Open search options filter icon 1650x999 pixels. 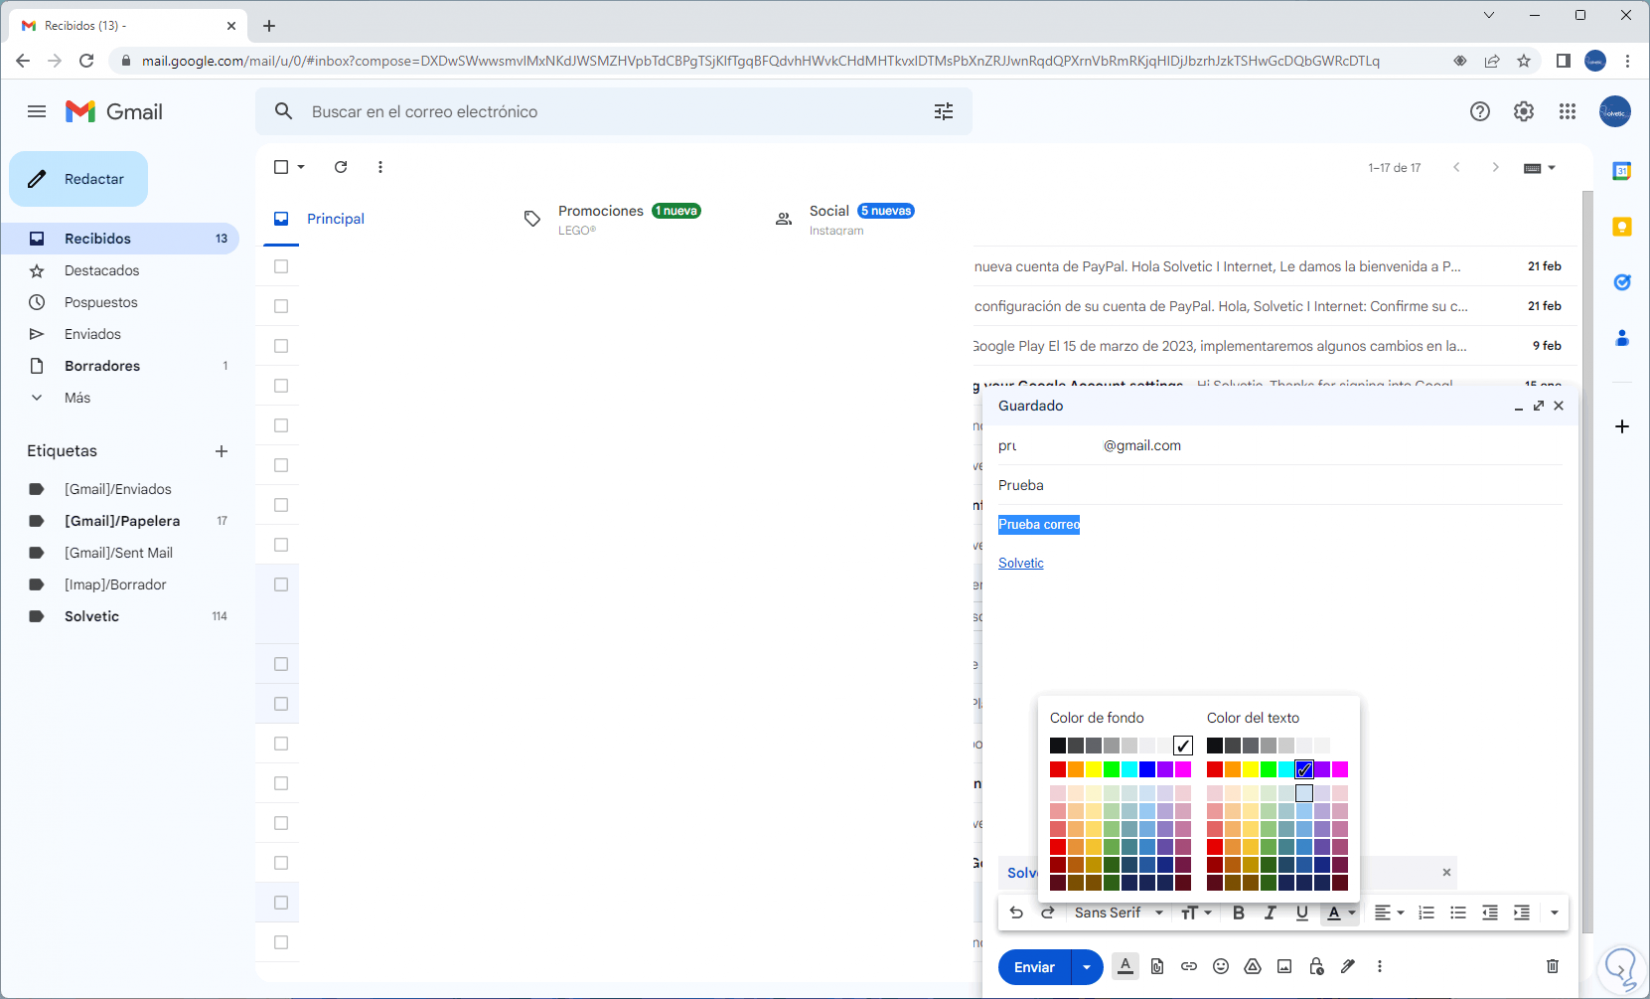[x=943, y=111]
